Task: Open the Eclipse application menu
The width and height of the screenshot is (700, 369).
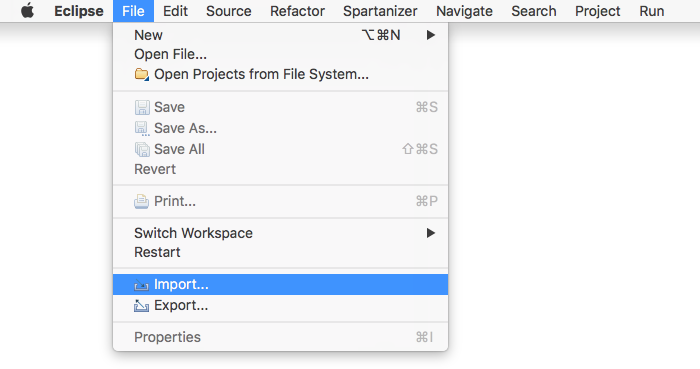Action: coord(79,11)
